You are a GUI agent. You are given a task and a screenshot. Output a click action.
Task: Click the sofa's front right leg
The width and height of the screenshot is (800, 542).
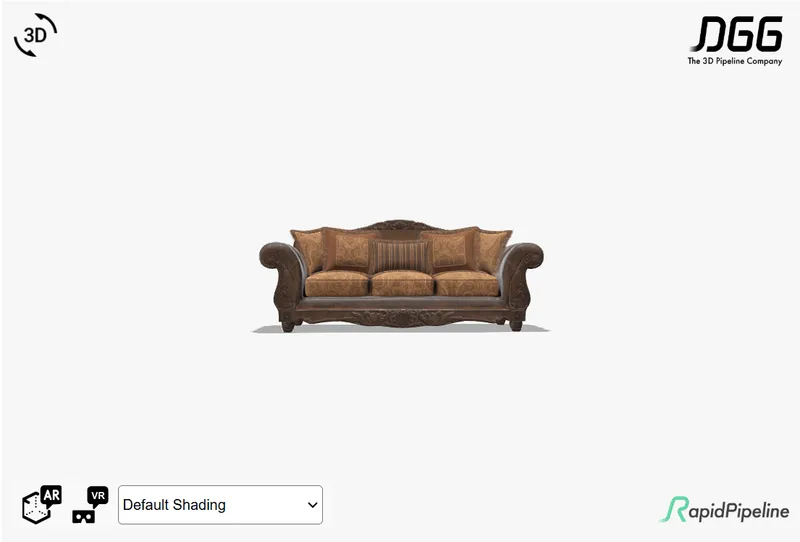click(x=516, y=325)
